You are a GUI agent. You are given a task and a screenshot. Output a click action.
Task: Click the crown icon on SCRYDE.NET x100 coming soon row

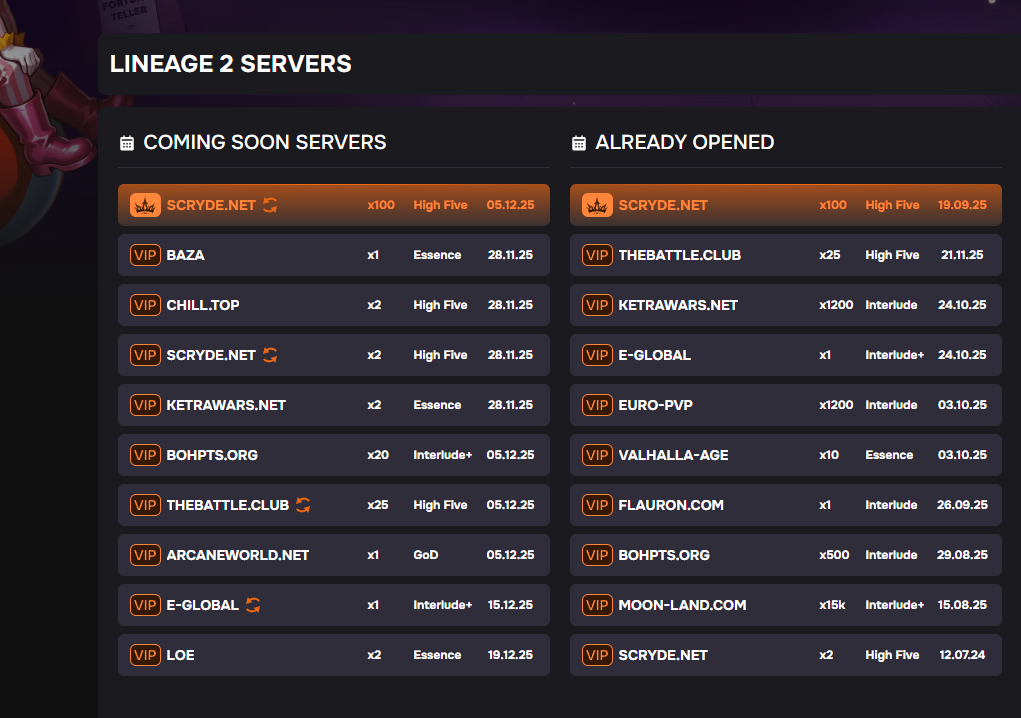pos(145,205)
